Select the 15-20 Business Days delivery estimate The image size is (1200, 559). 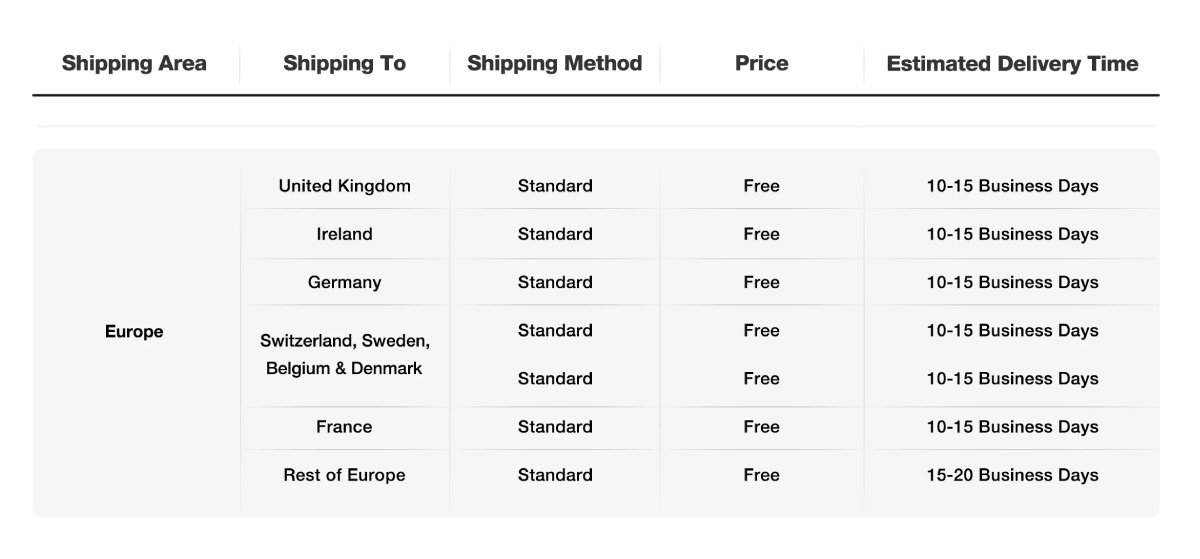click(1012, 475)
